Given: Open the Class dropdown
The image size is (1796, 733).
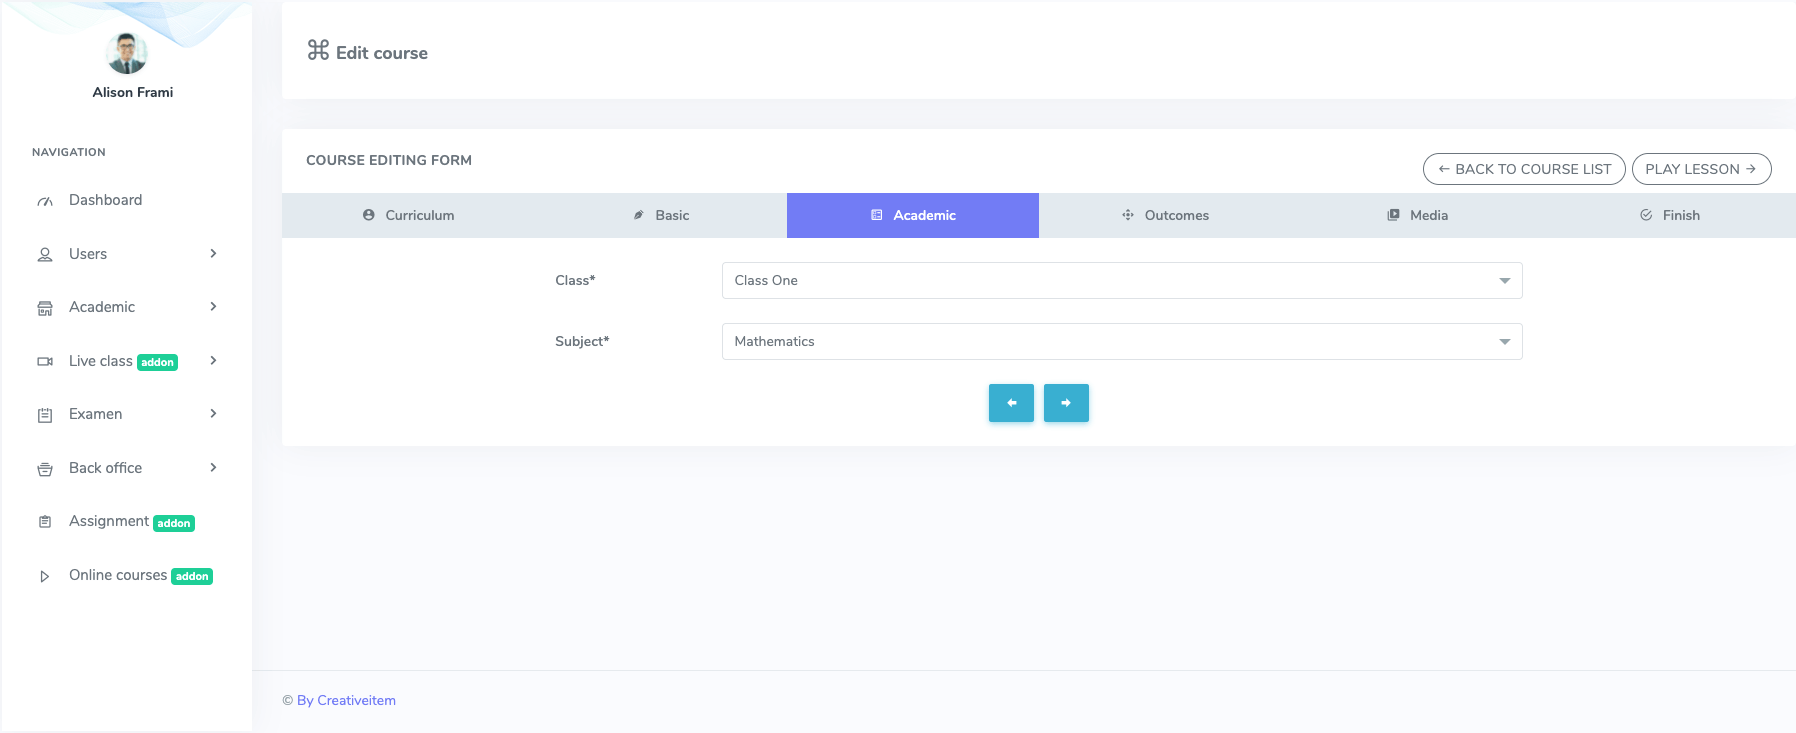Looking at the screenshot, I should point(1121,281).
